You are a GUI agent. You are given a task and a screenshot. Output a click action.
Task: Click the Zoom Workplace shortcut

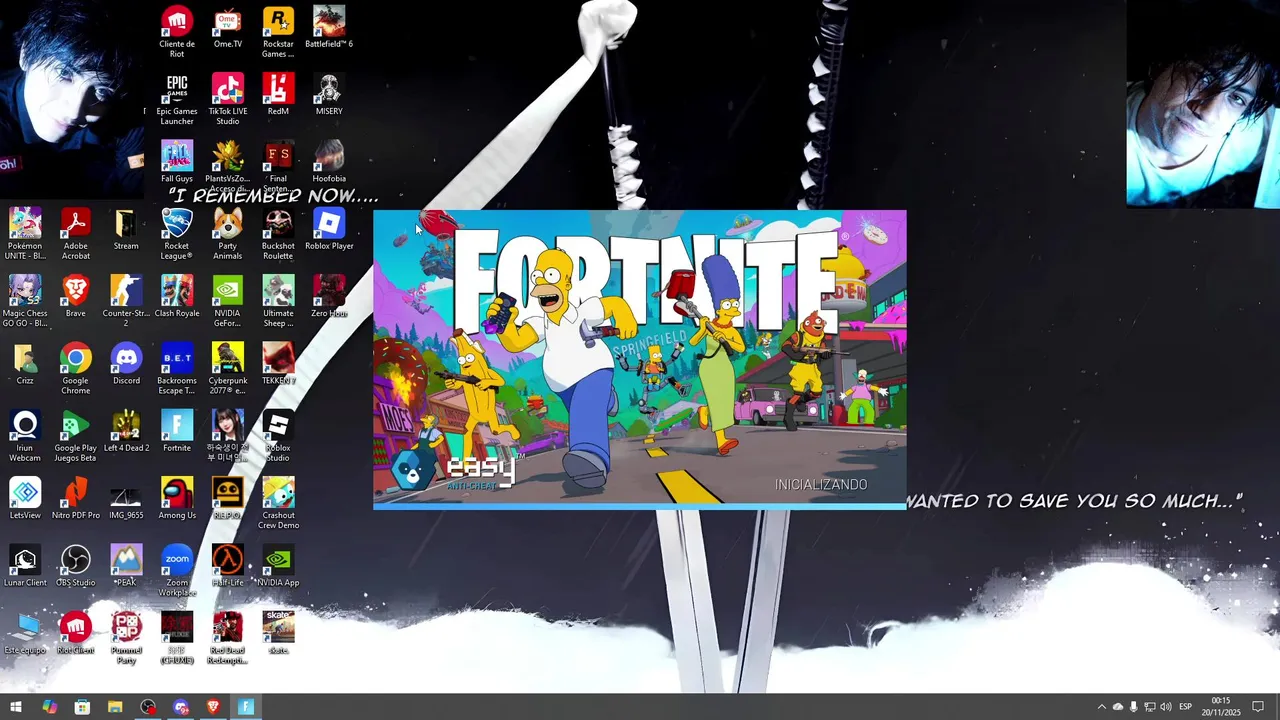177,570
